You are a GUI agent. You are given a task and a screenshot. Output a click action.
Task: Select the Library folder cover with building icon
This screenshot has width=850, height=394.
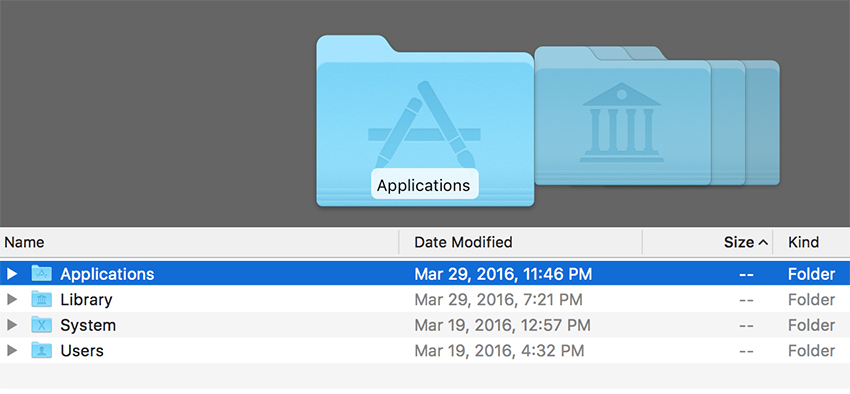pos(622,116)
